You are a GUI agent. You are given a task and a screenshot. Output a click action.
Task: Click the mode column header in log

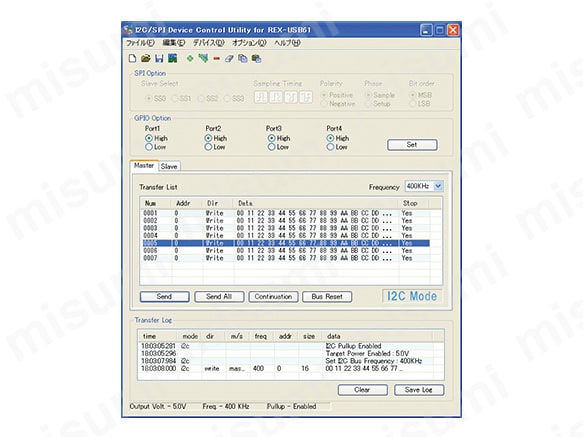tap(190, 336)
